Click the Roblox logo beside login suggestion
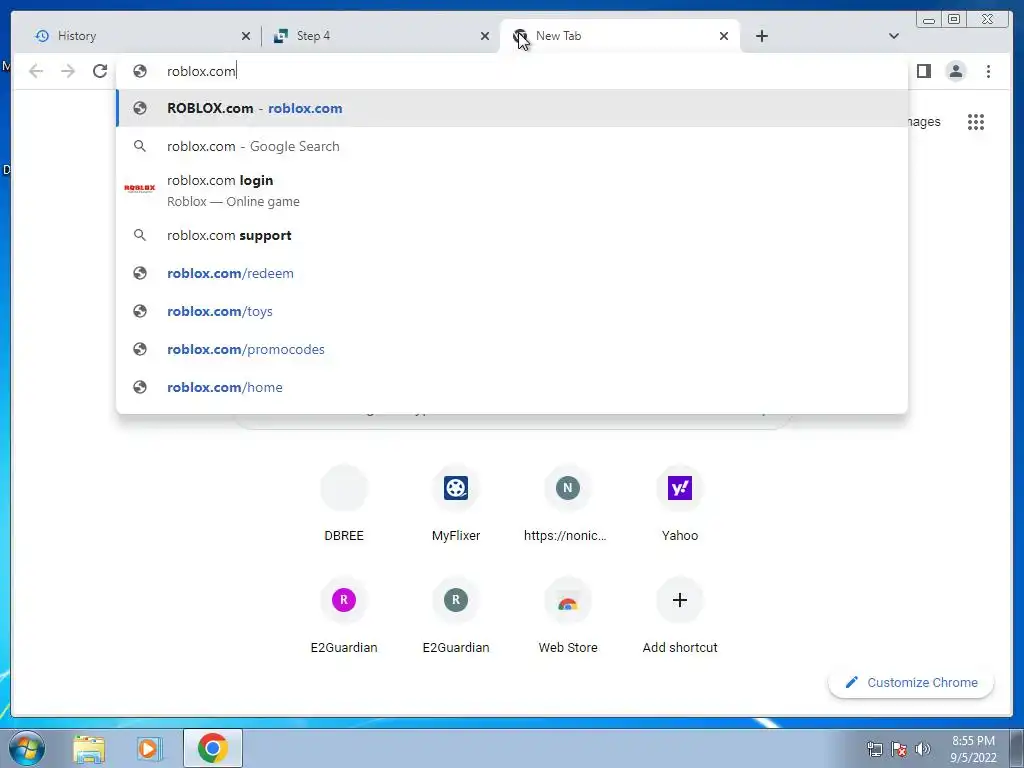This screenshot has width=1024, height=768. pyautogui.click(x=140, y=188)
